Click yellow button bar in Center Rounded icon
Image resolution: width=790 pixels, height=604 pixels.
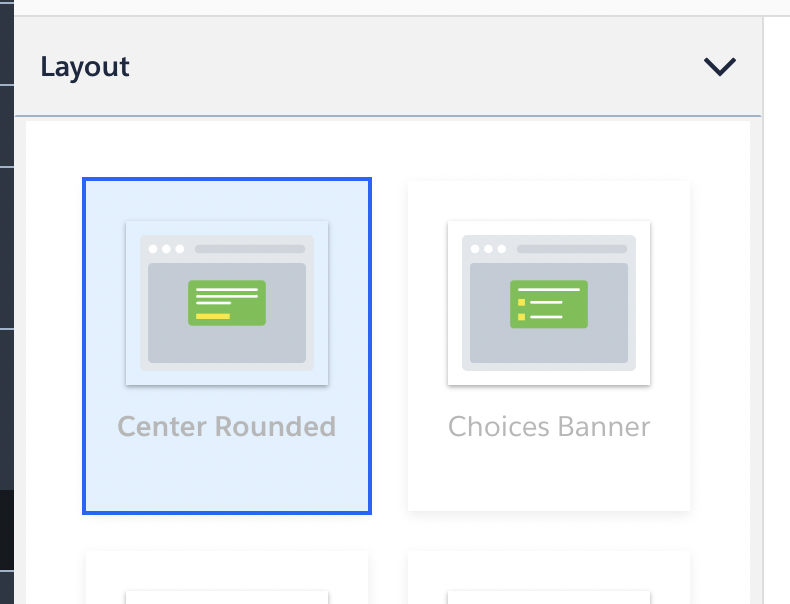(213, 316)
